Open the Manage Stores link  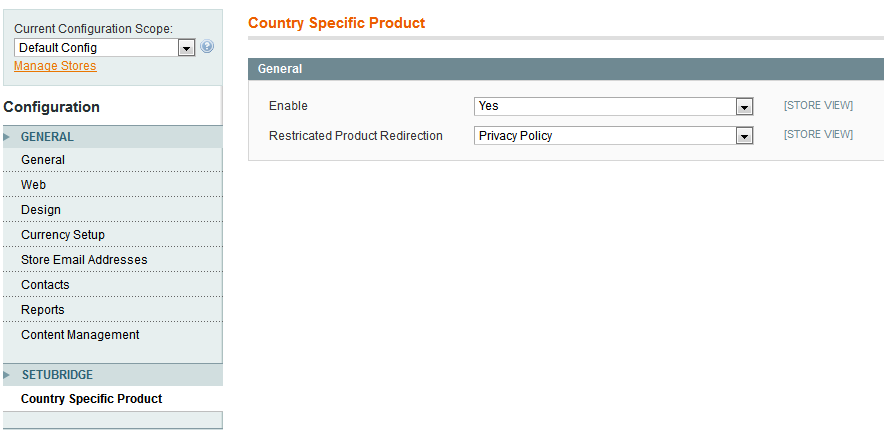click(55, 66)
